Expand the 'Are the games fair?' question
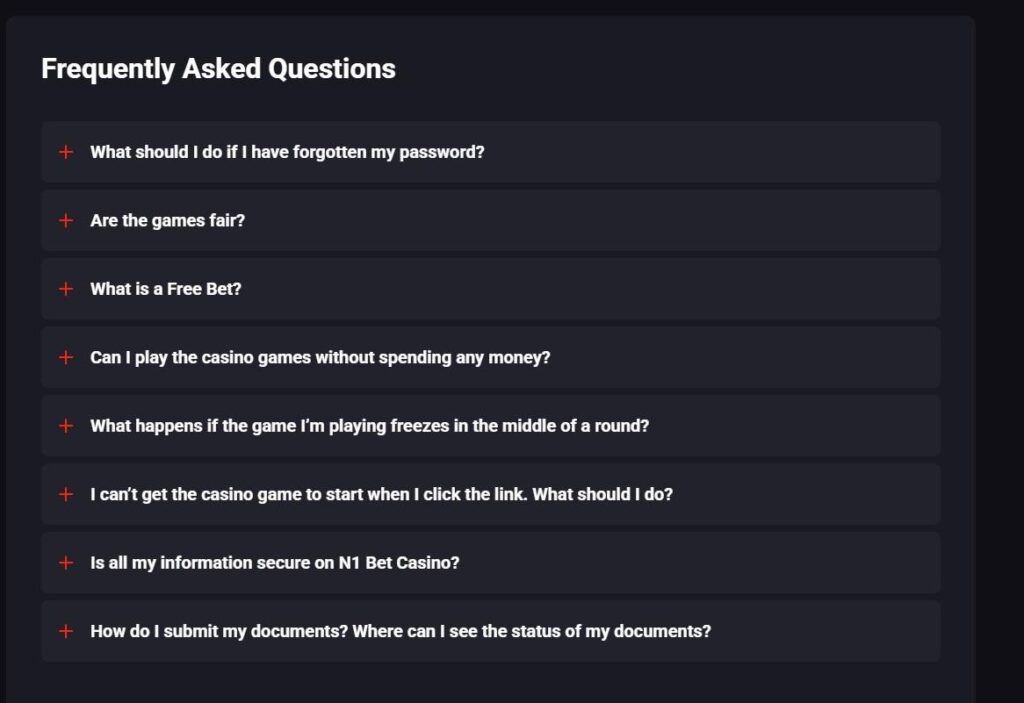 167,221
